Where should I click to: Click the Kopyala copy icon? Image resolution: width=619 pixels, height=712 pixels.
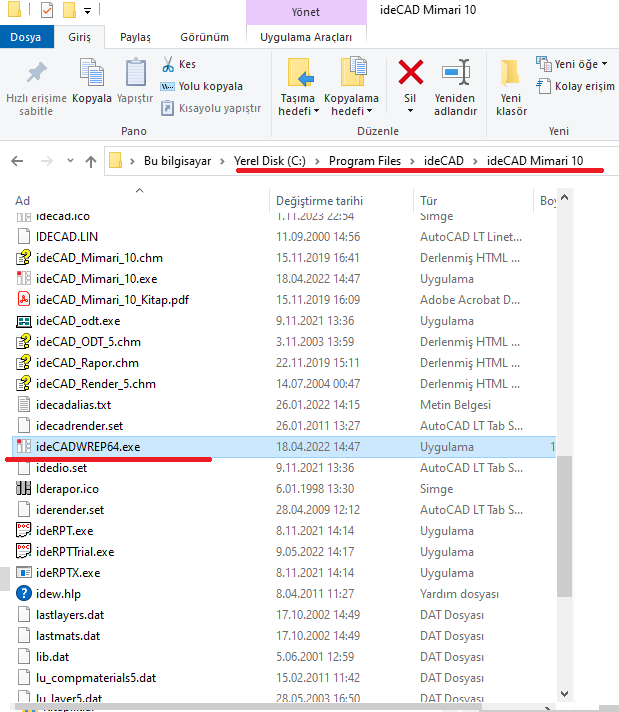(92, 72)
